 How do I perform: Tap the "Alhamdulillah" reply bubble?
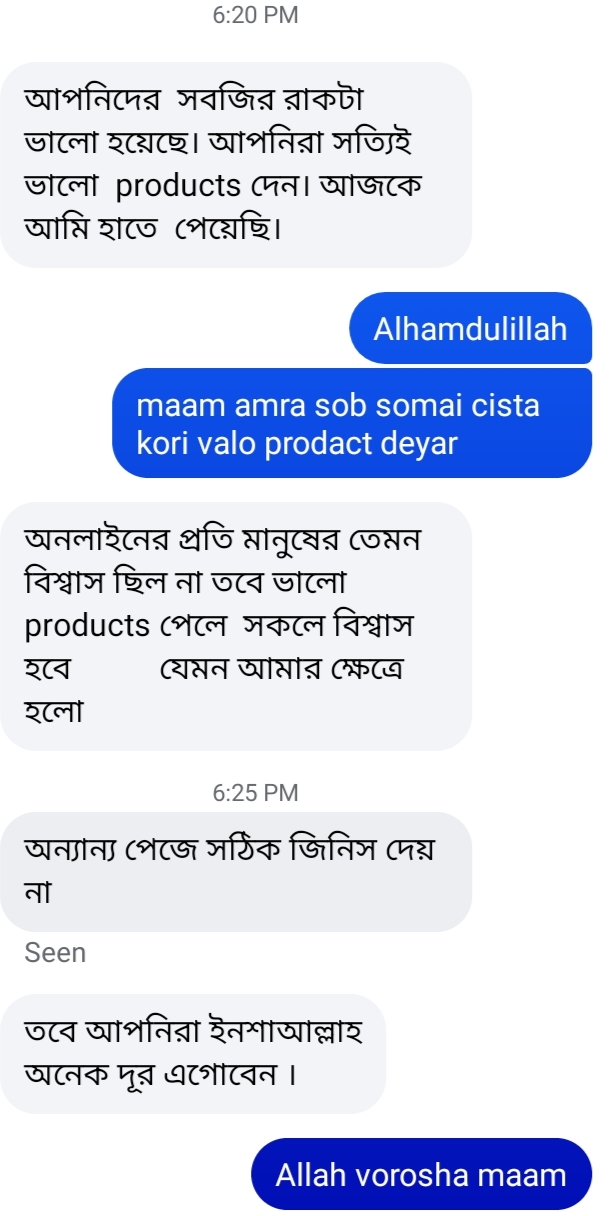470,328
